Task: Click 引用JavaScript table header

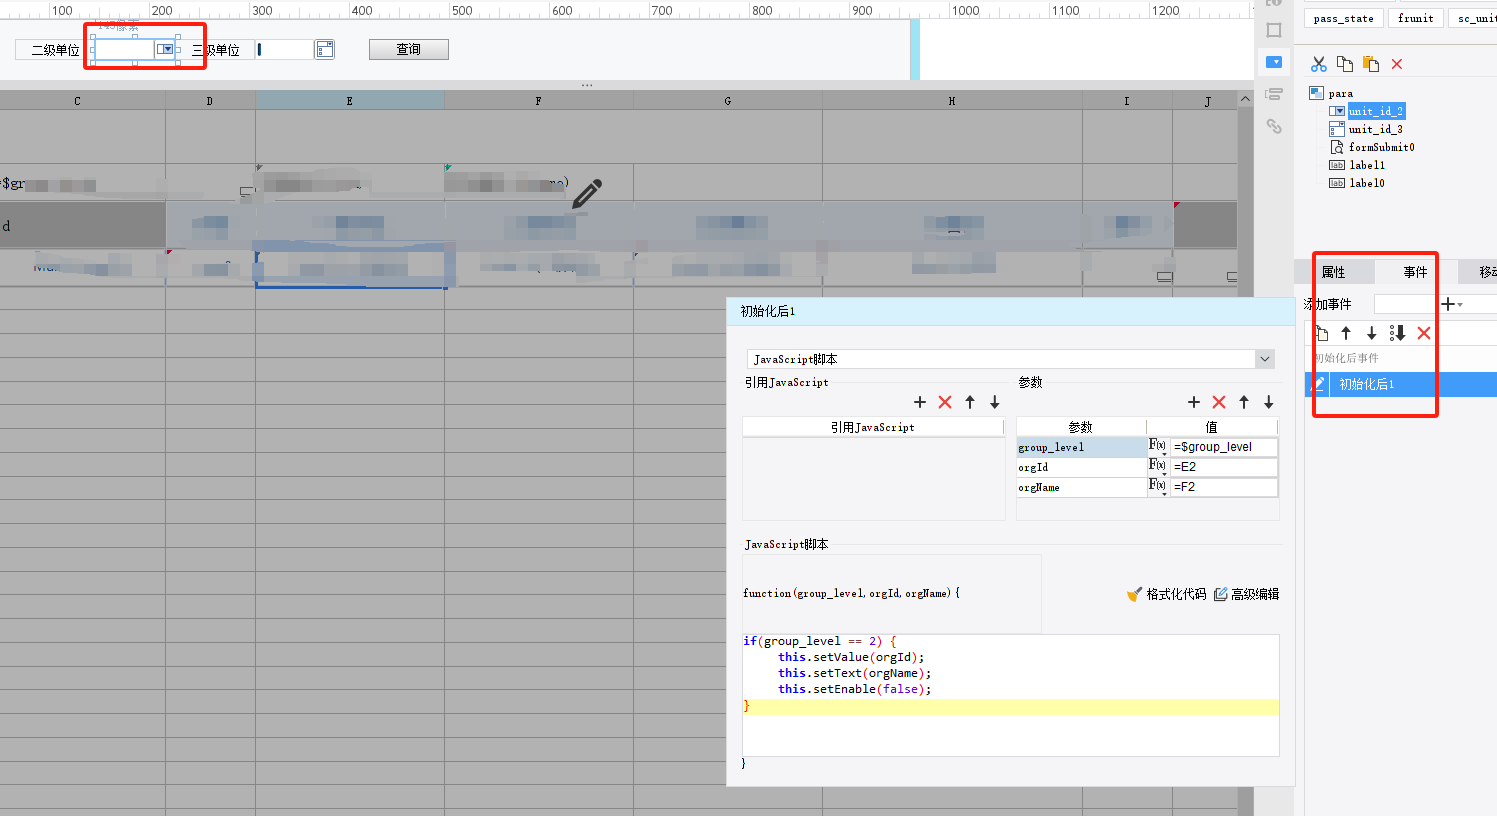Action: pos(873,427)
